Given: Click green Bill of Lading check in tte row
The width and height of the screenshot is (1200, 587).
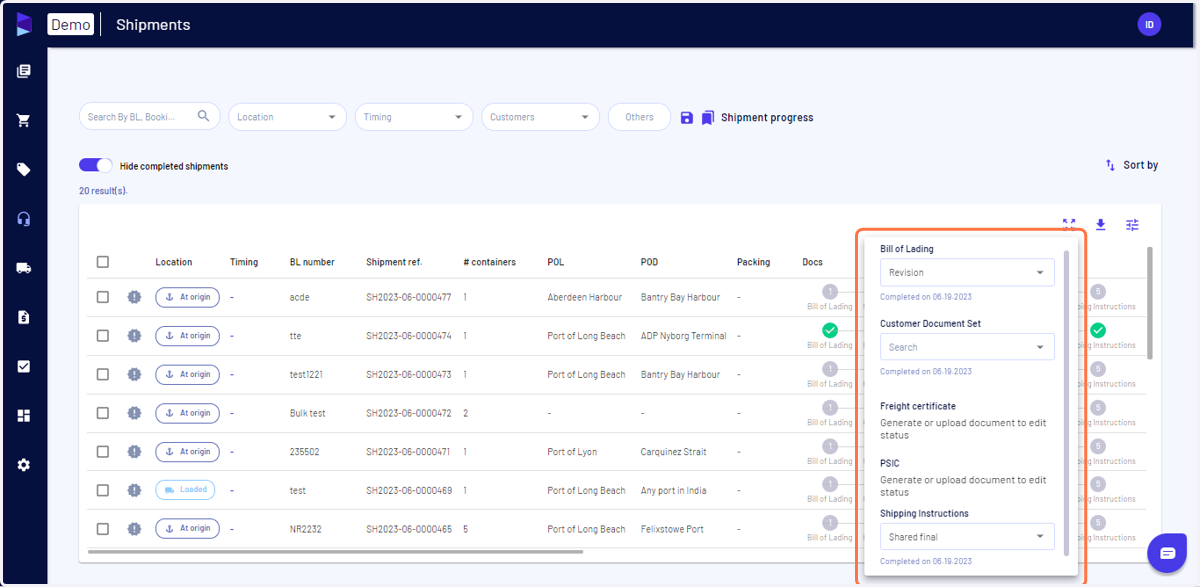Looking at the screenshot, I should (830, 330).
